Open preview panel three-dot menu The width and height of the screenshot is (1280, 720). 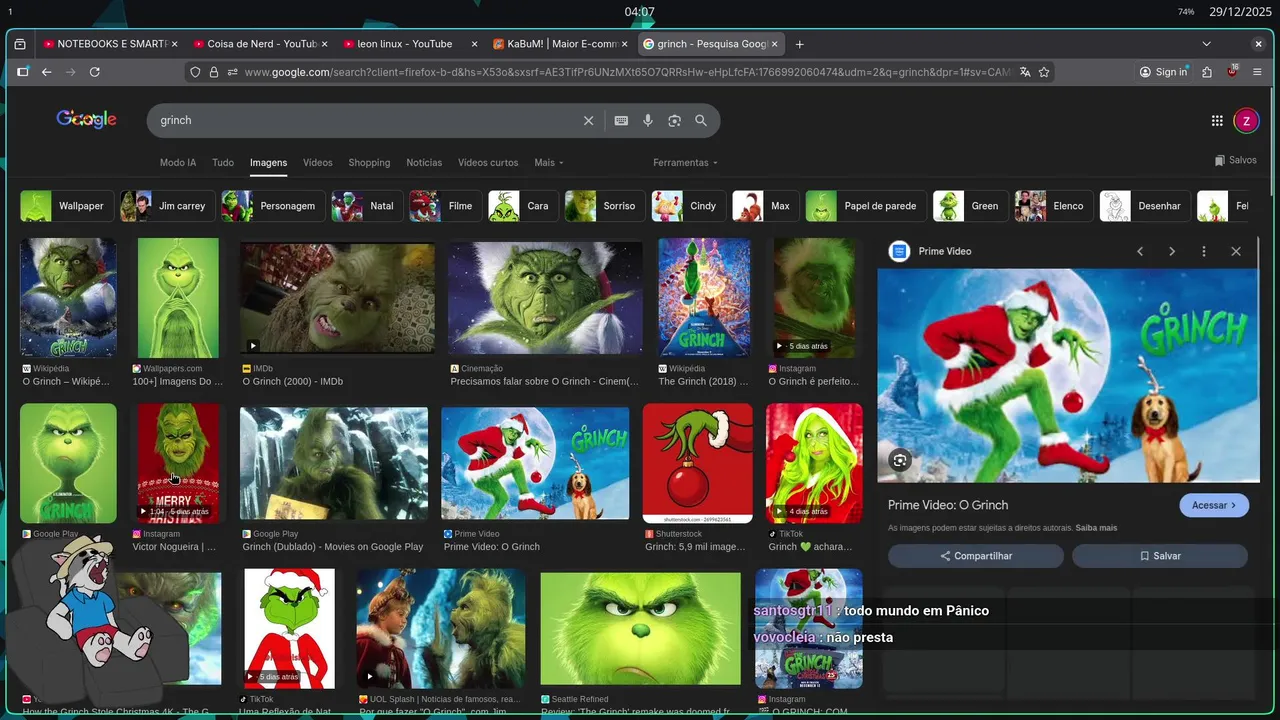(1204, 251)
